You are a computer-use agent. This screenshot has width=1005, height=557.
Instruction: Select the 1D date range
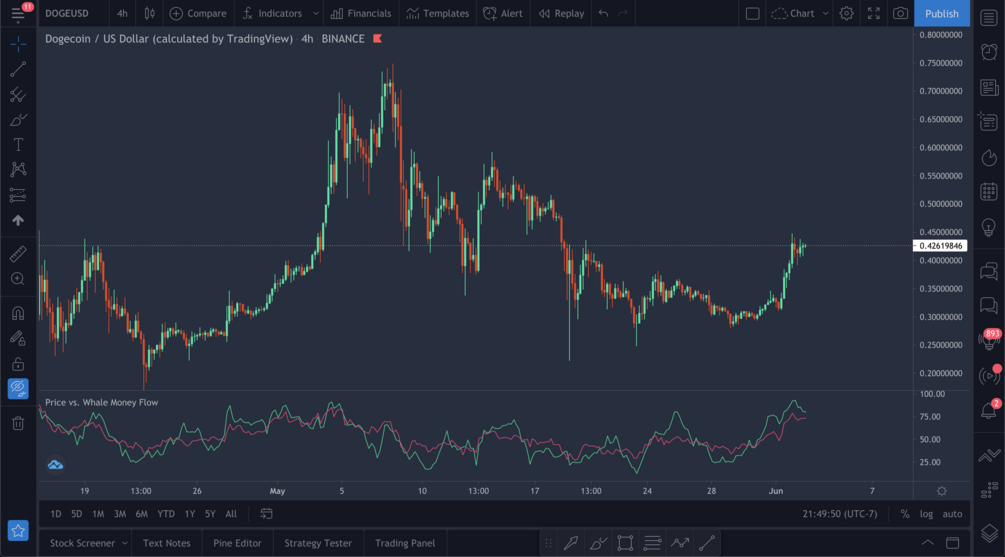click(56, 513)
